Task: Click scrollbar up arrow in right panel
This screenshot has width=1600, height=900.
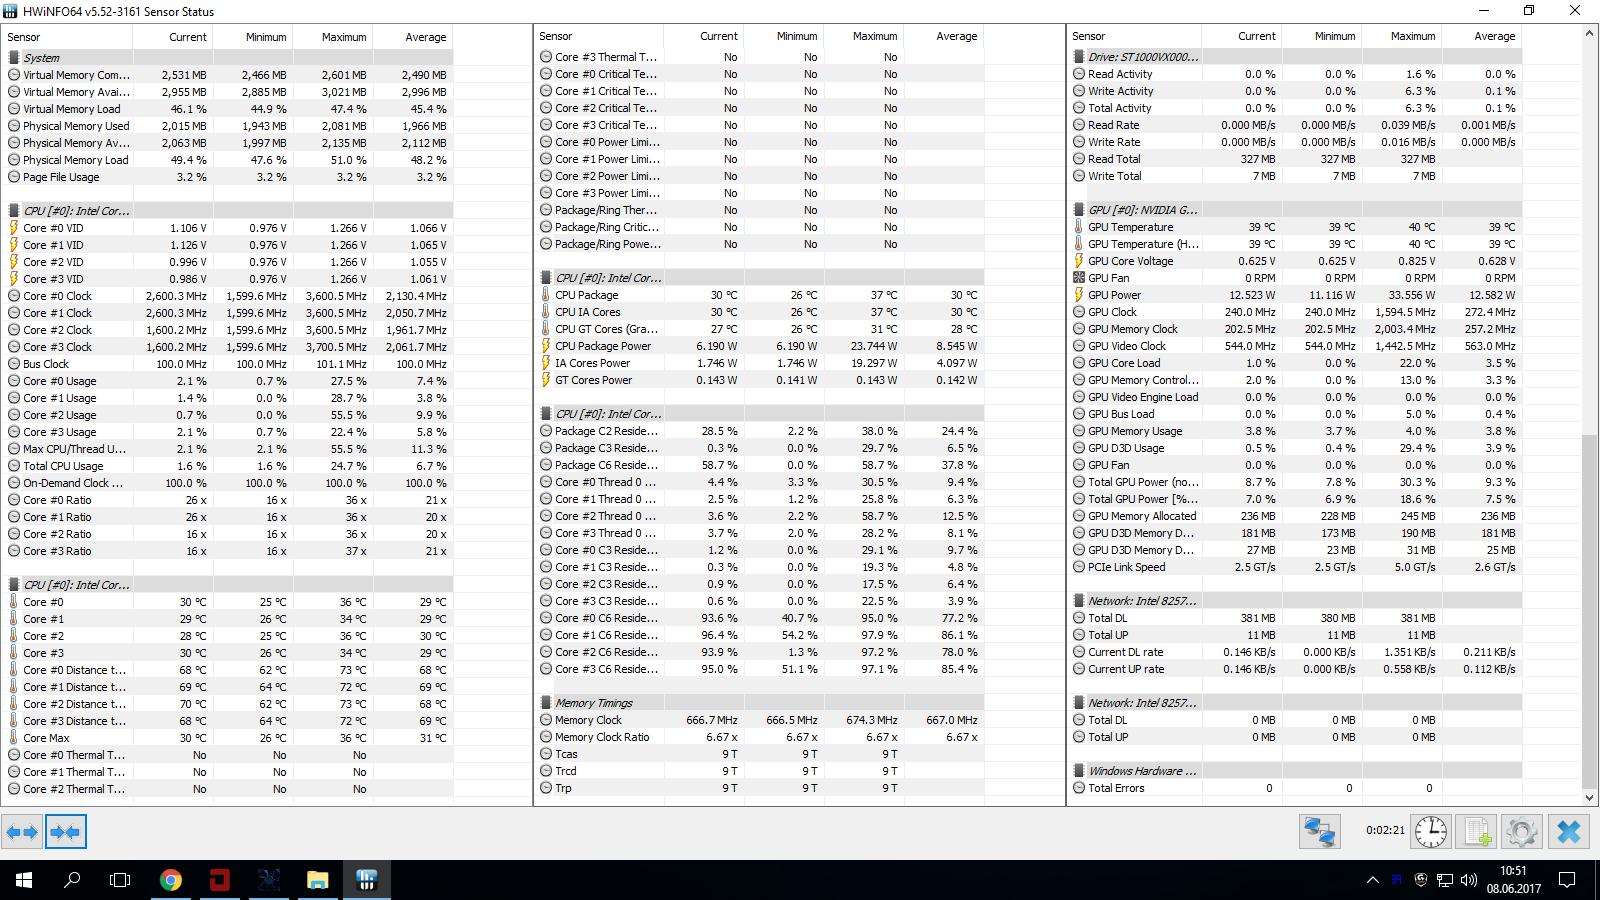Action: point(1590,33)
